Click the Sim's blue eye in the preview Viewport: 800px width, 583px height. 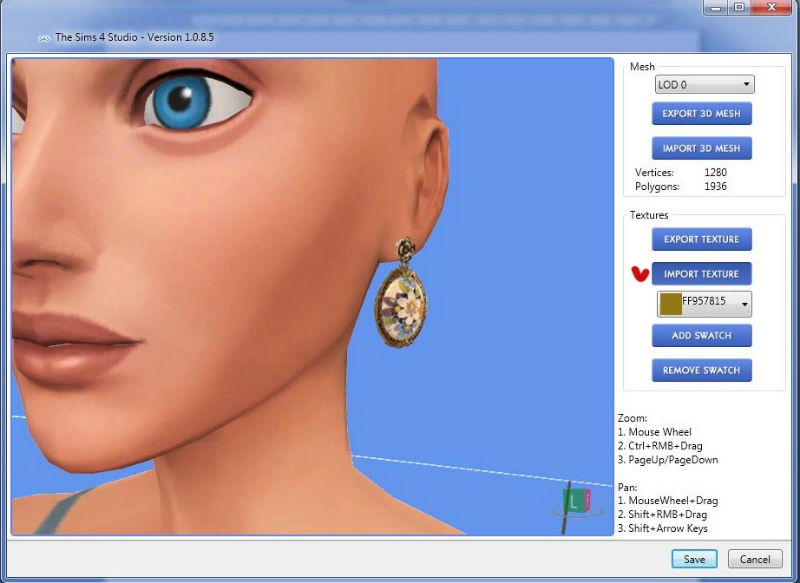click(x=186, y=98)
